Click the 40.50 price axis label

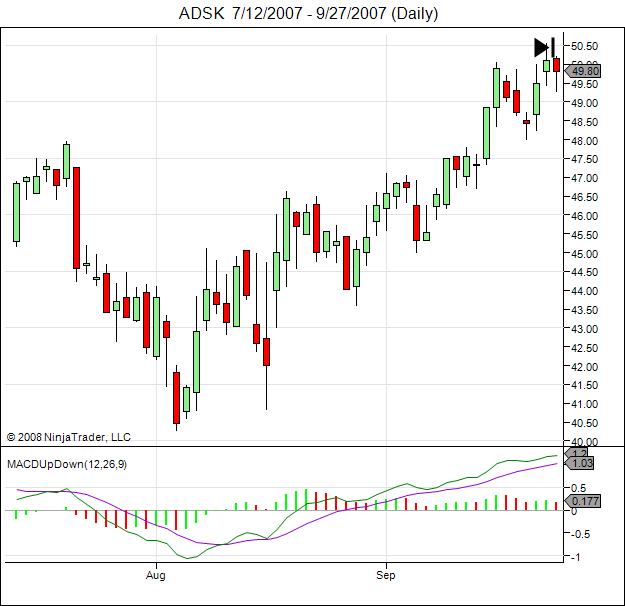[584, 423]
